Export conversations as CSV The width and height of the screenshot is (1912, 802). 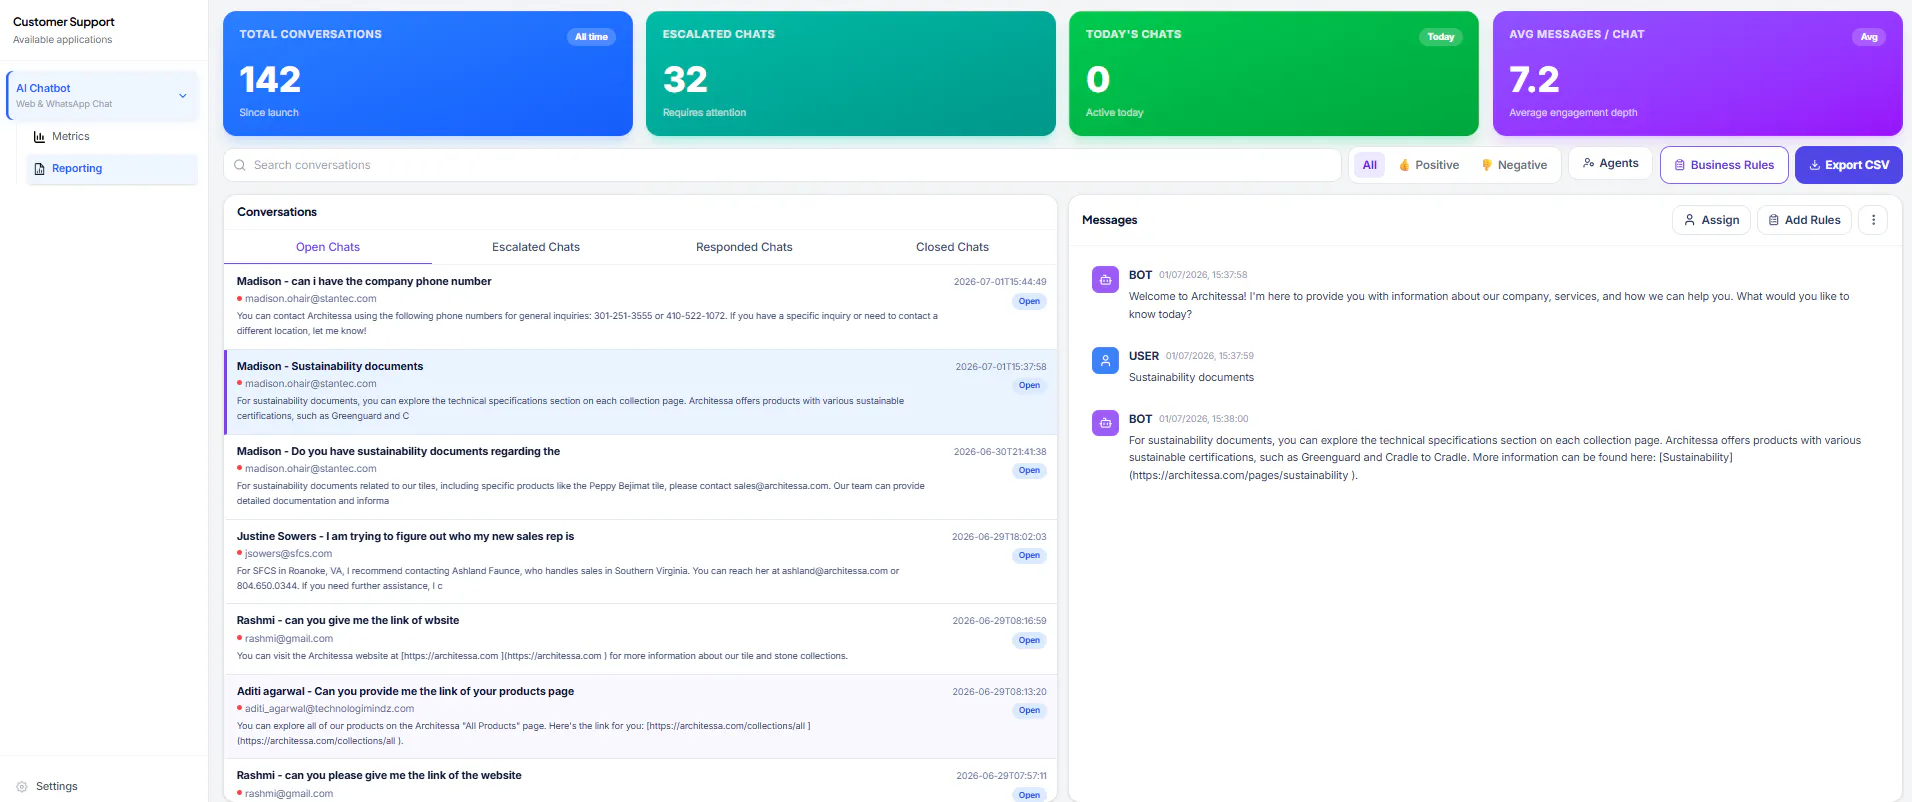coord(1848,165)
